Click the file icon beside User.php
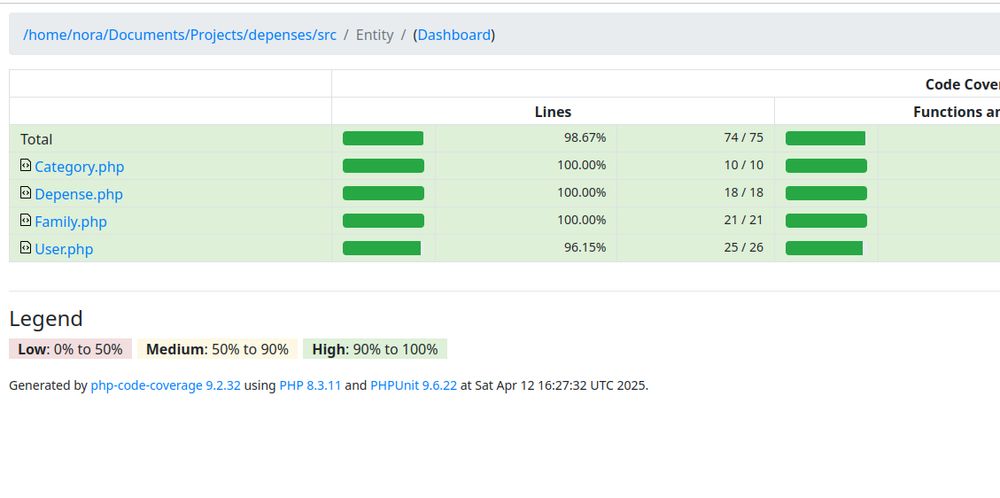Screen dimensions: 1000x498 [x=26, y=247]
